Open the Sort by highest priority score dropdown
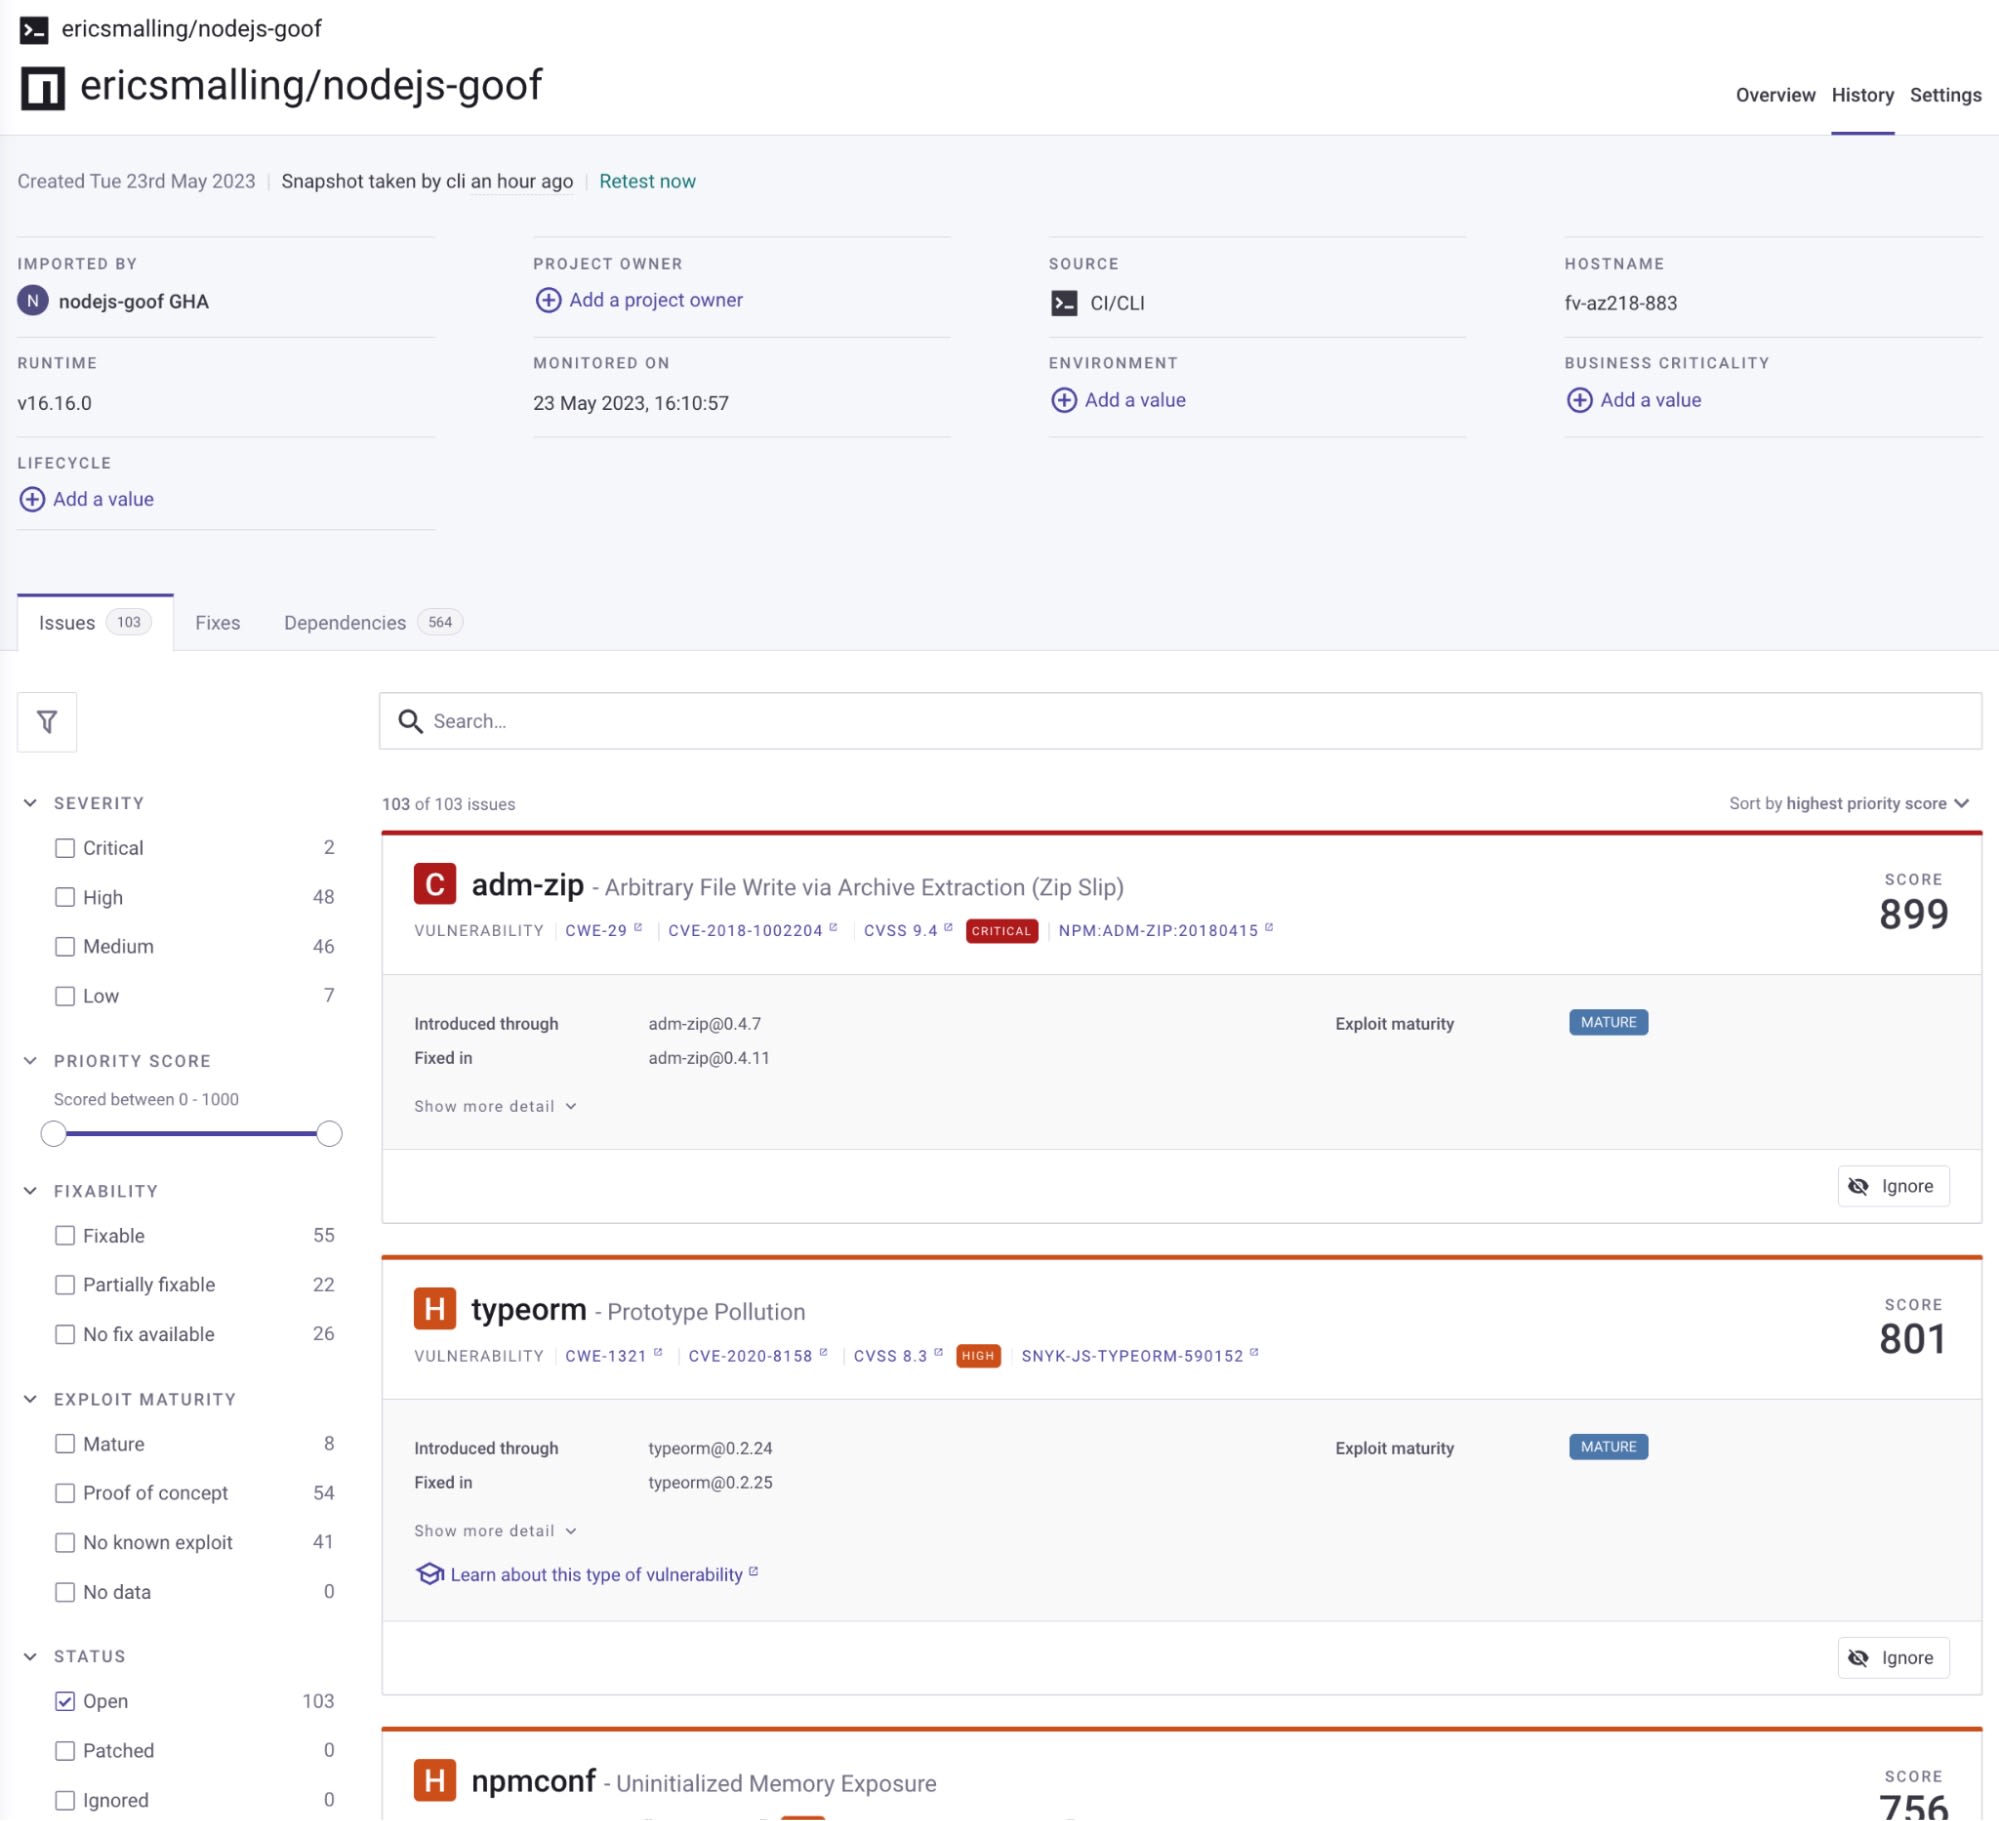Viewport: 1999px width, 1821px height. (1849, 803)
